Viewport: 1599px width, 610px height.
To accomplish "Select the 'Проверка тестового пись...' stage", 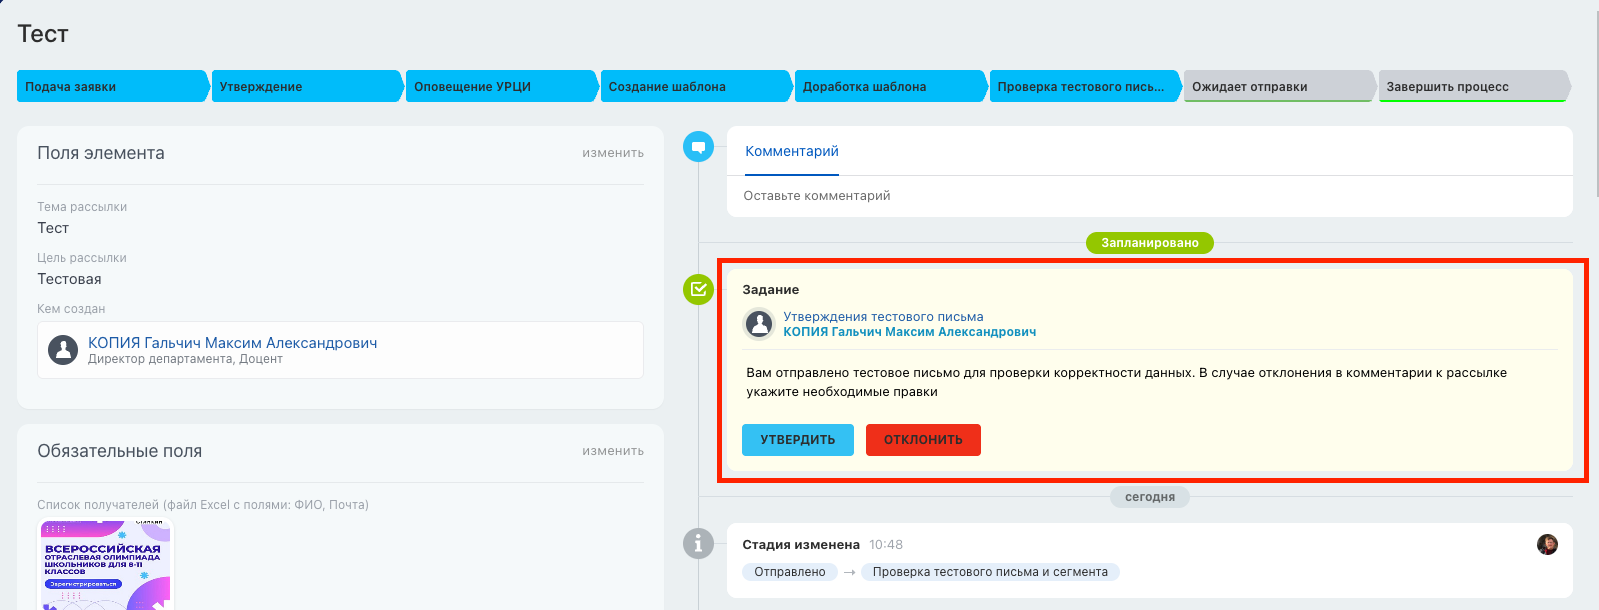I will point(1085,86).
